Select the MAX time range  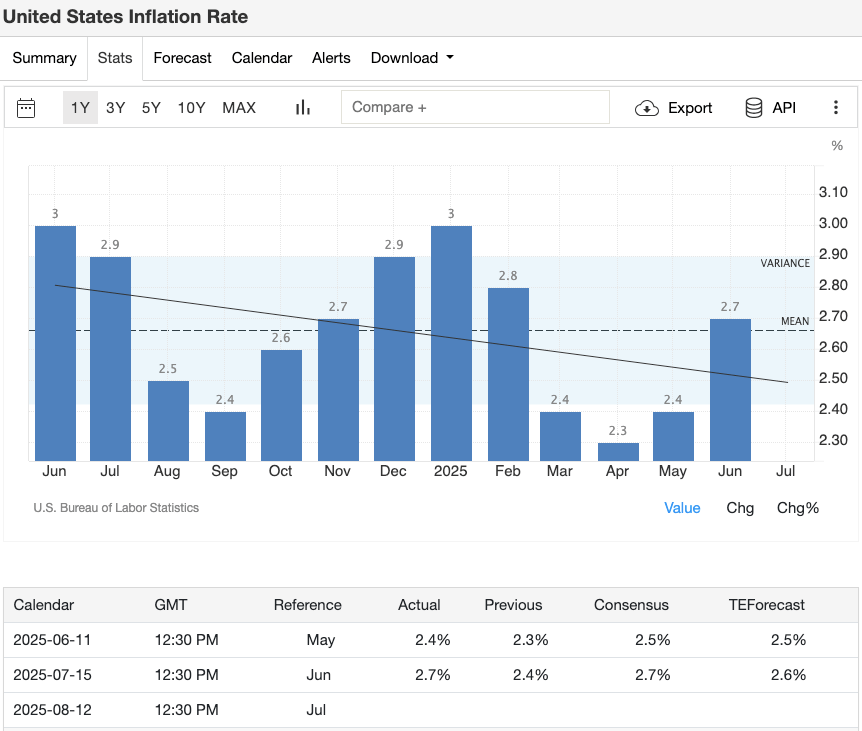point(239,107)
